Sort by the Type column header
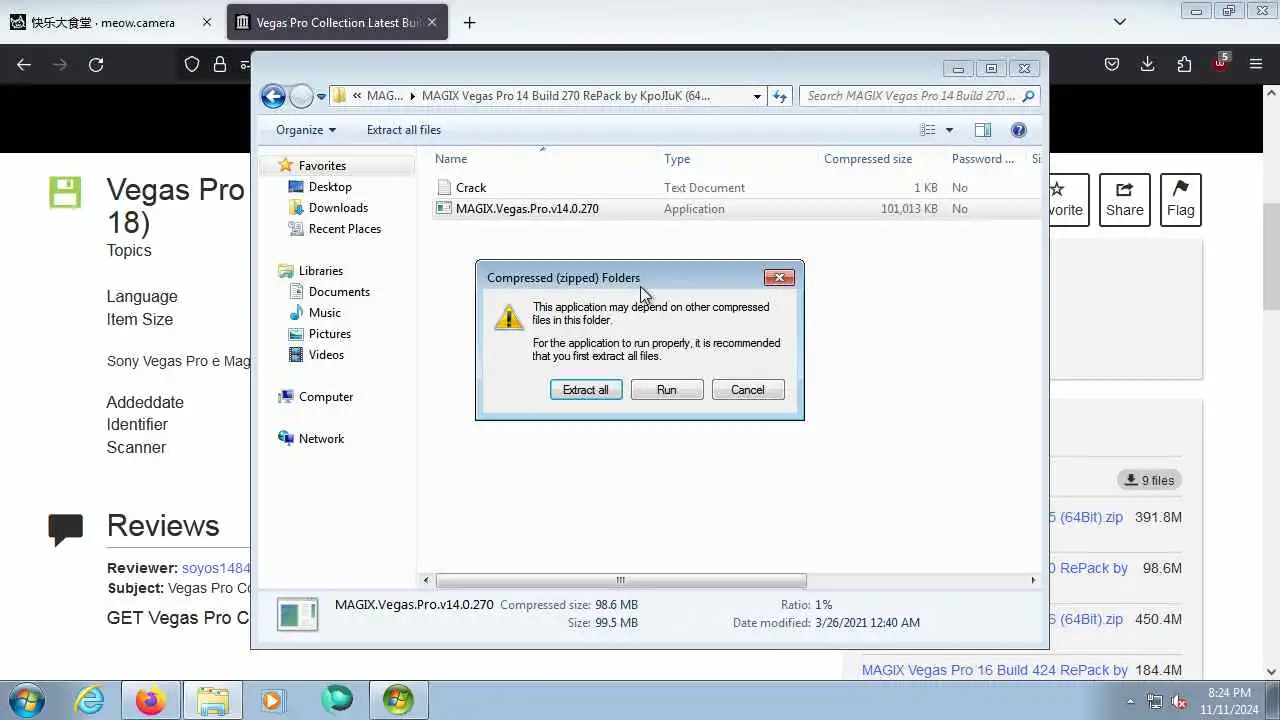 pyautogui.click(x=677, y=159)
